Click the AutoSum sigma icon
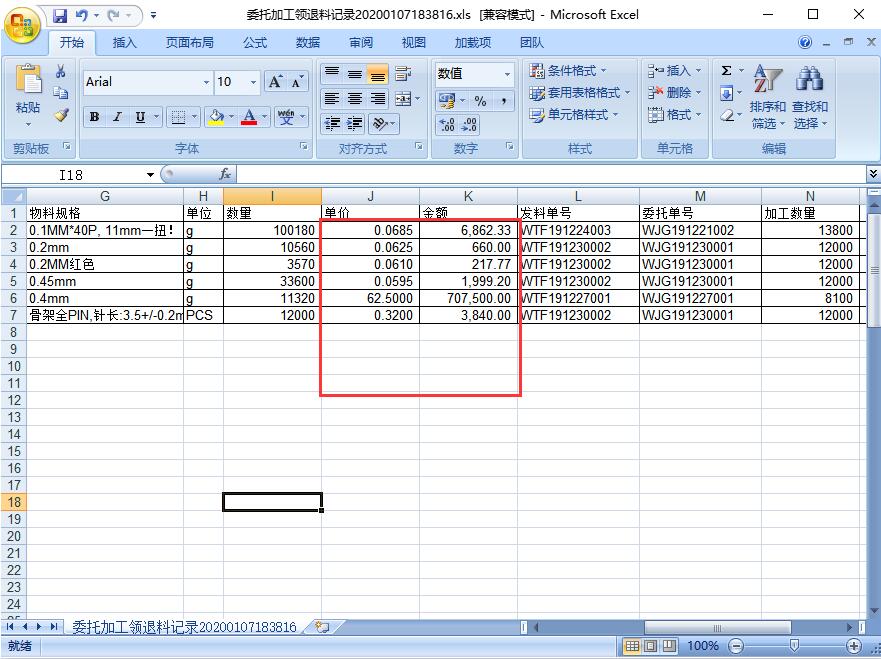881x659 pixels. [x=727, y=71]
